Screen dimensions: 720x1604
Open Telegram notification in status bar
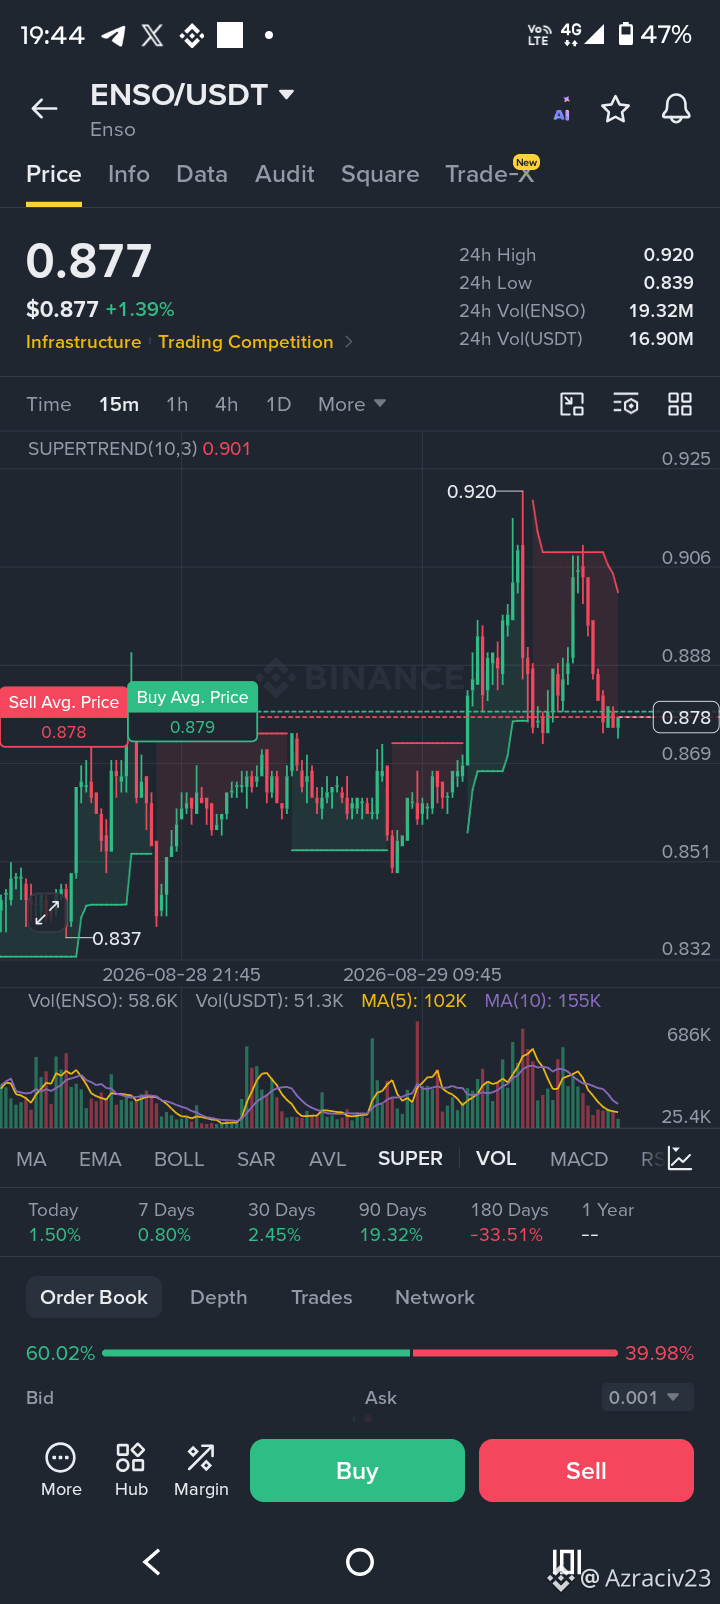[x=114, y=36]
